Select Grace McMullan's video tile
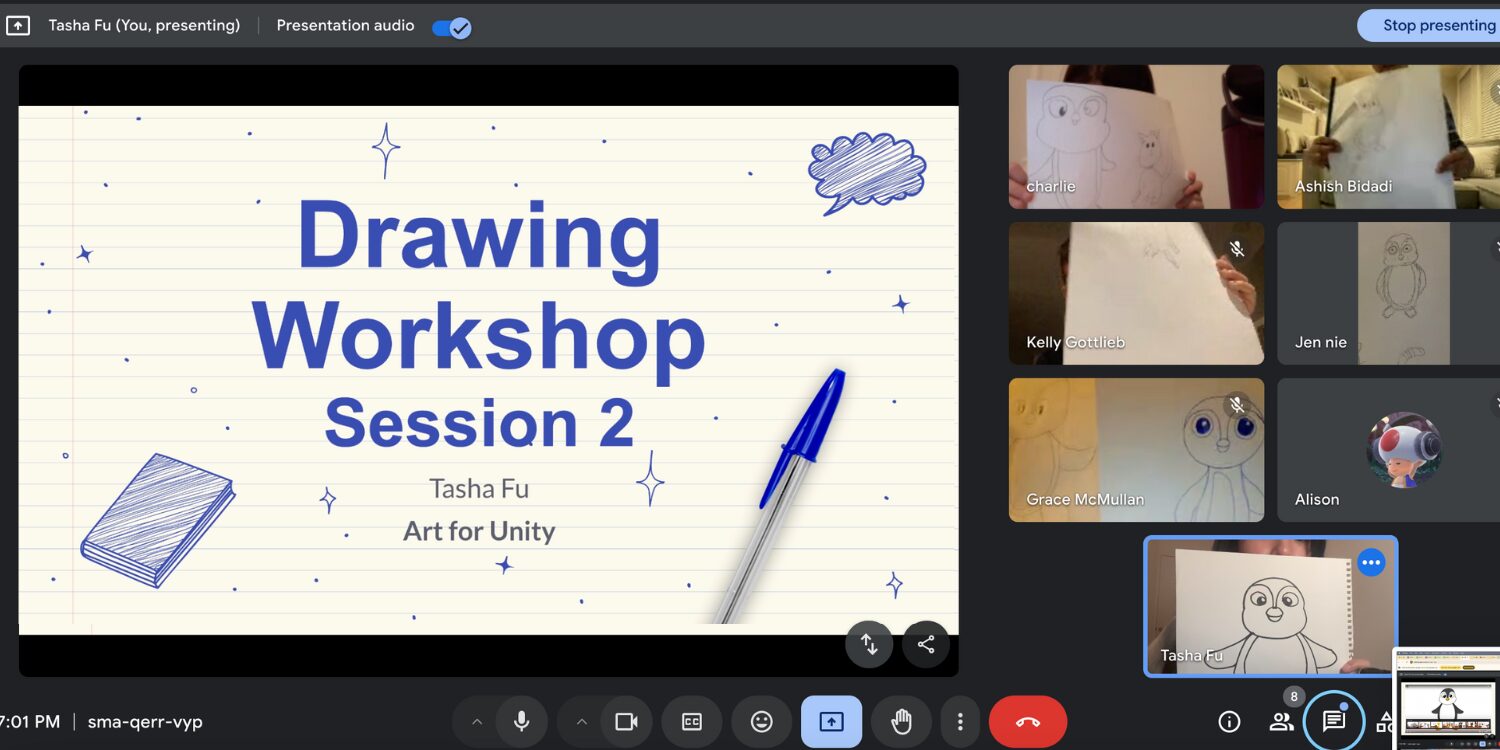This screenshot has height=750, width=1500. tap(1136, 450)
